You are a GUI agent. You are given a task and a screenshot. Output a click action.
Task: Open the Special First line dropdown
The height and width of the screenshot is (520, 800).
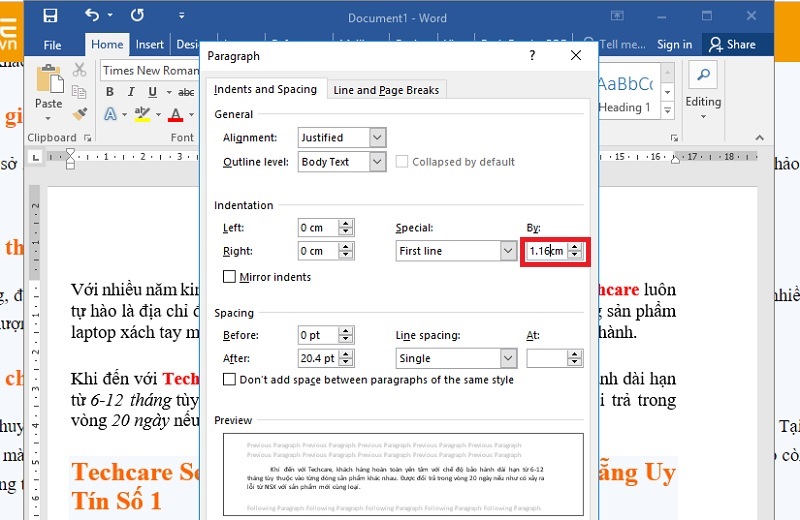tap(508, 251)
